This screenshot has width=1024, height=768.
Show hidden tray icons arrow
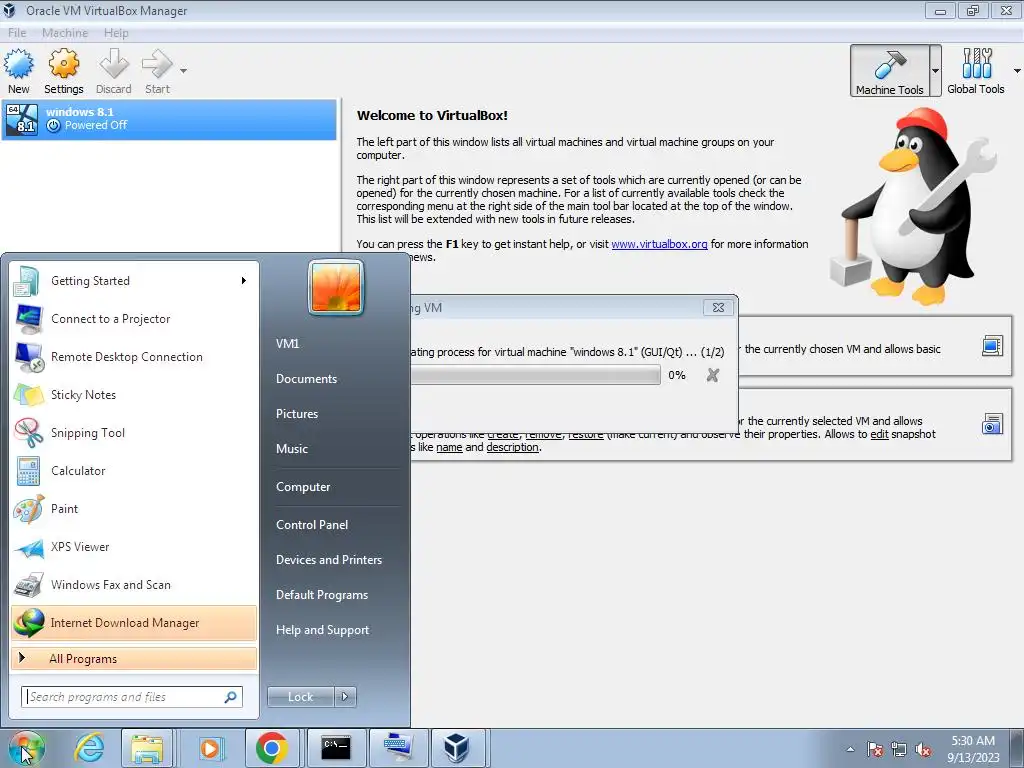pyautogui.click(x=850, y=749)
